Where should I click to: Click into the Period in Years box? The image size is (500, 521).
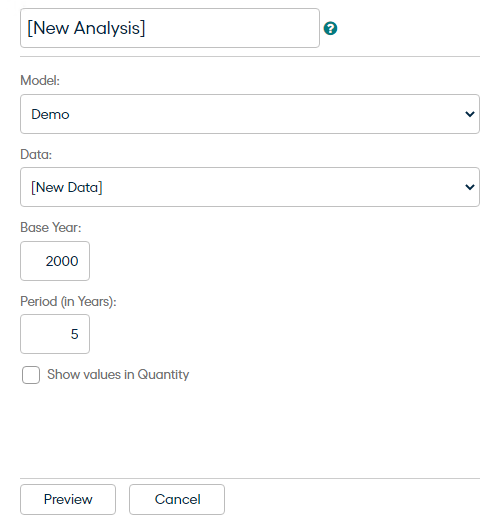click(55, 334)
